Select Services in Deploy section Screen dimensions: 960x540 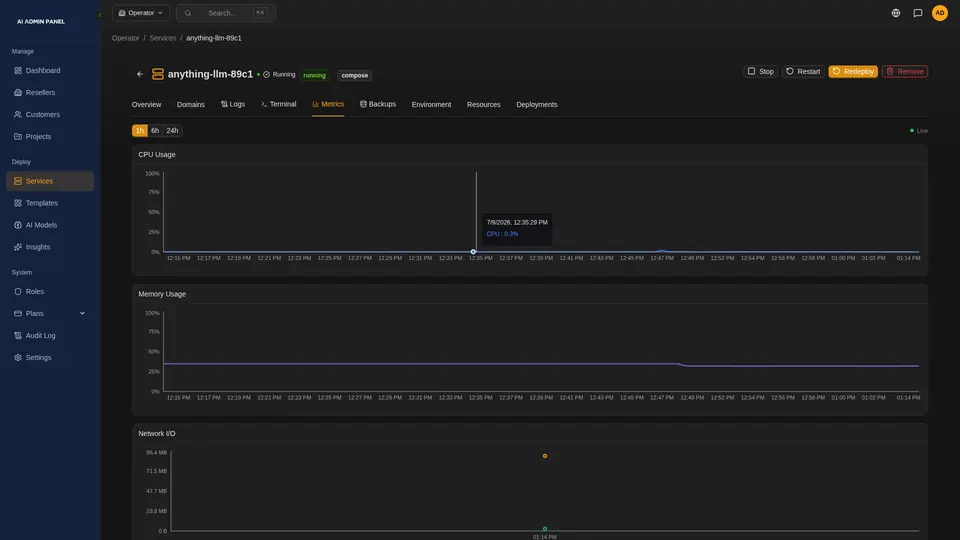tap(50, 181)
